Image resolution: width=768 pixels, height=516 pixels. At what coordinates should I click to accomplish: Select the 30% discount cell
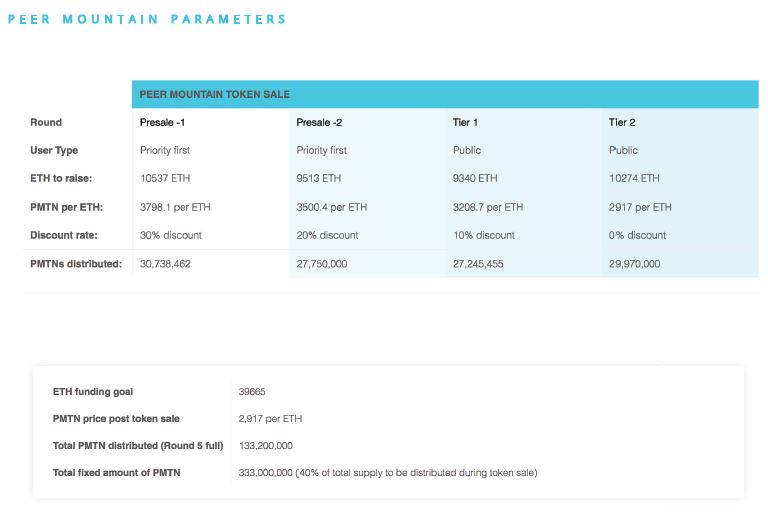coord(170,235)
